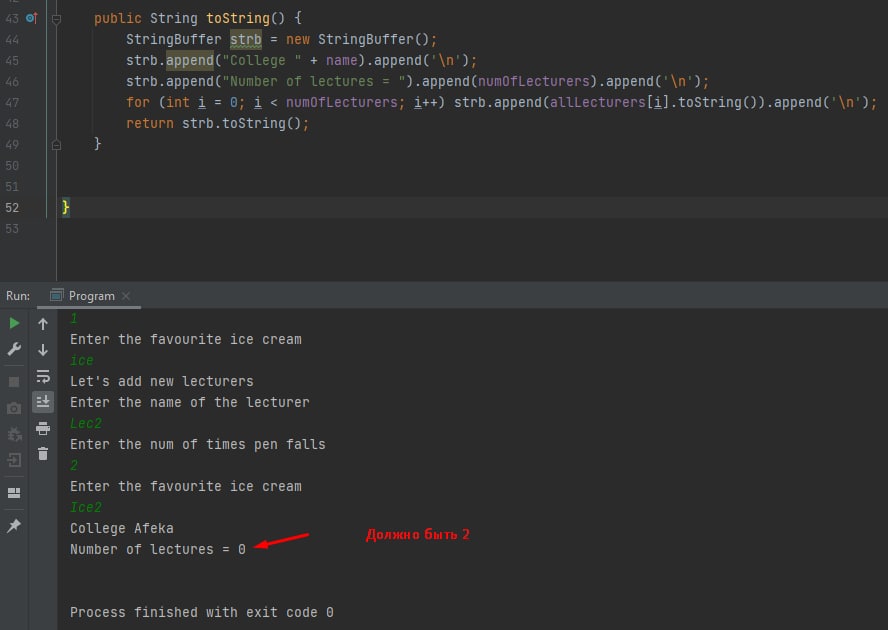This screenshot has height=630, width=888.
Task: Click the bug icon in Run toolbar
Action: pyautogui.click(x=14, y=435)
